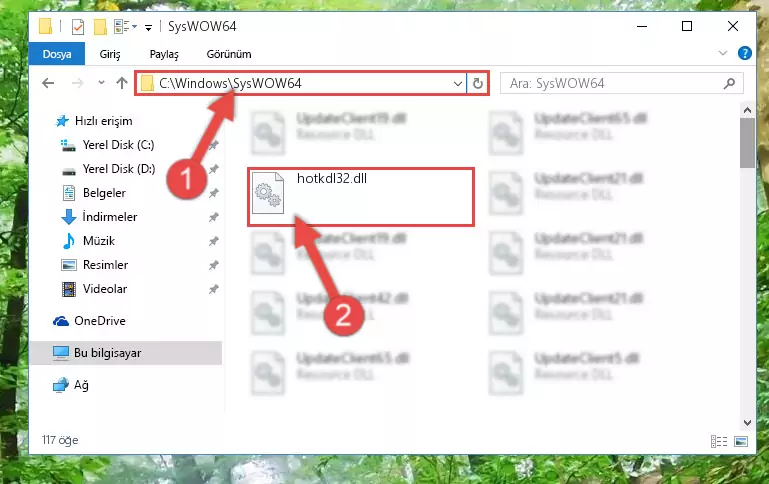Switch to the Görünüm tab

(x=229, y=54)
